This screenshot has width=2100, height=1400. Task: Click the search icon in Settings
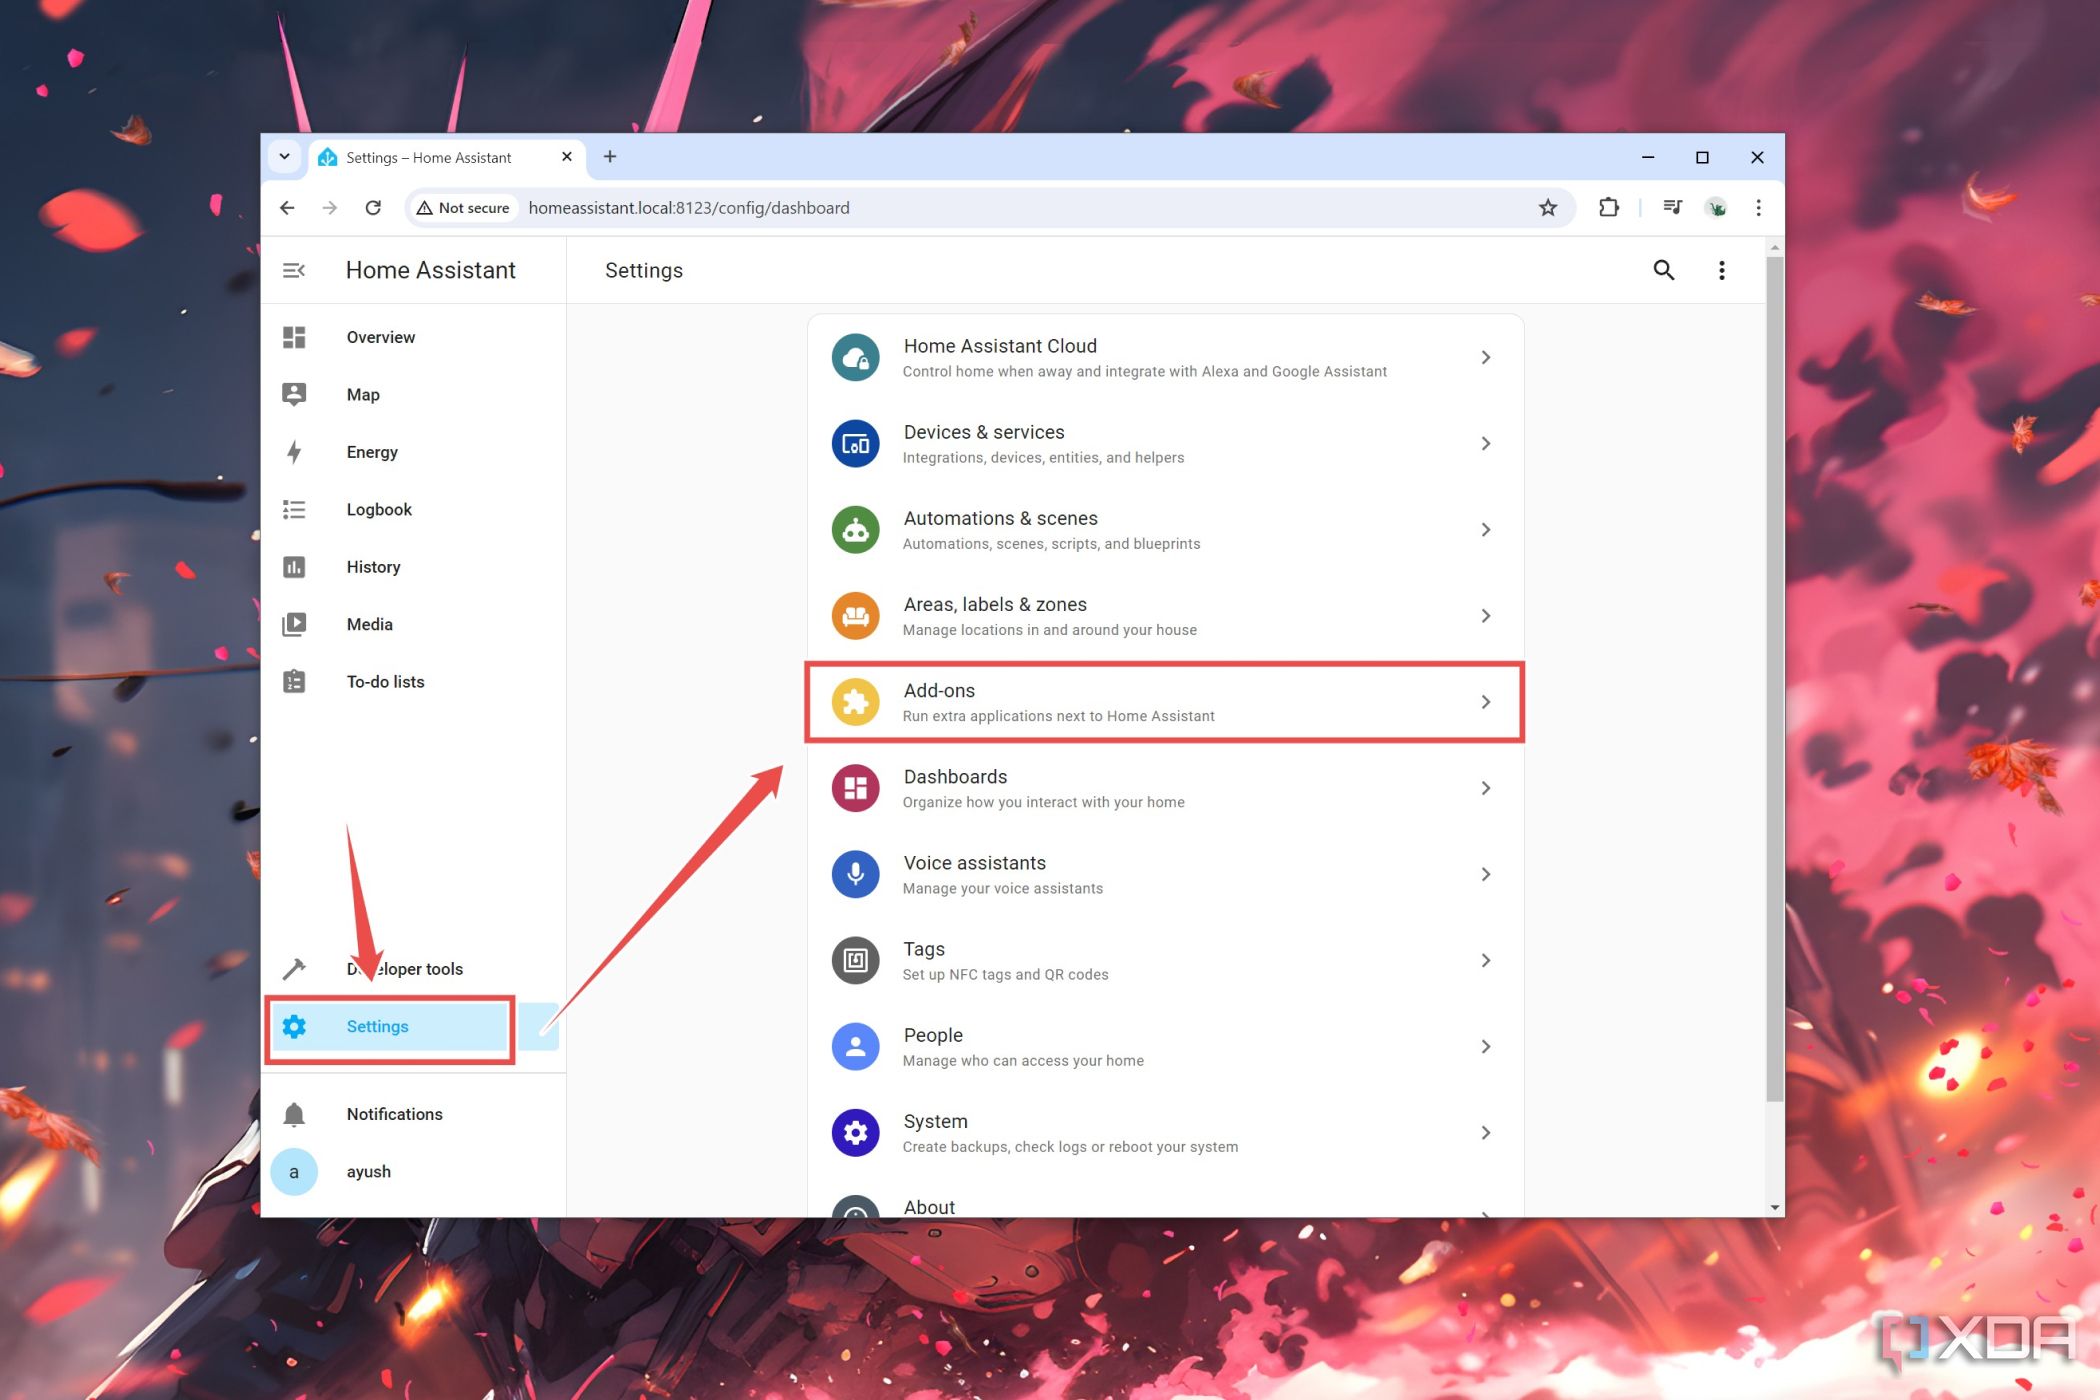pyautogui.click(x=1664, y=270)
